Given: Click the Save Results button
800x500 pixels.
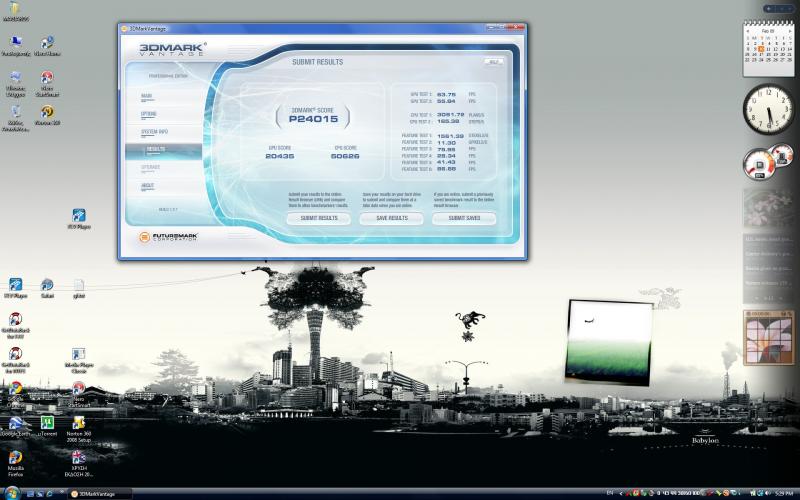Looking at the screenshot, I should [x=391, y=218].
